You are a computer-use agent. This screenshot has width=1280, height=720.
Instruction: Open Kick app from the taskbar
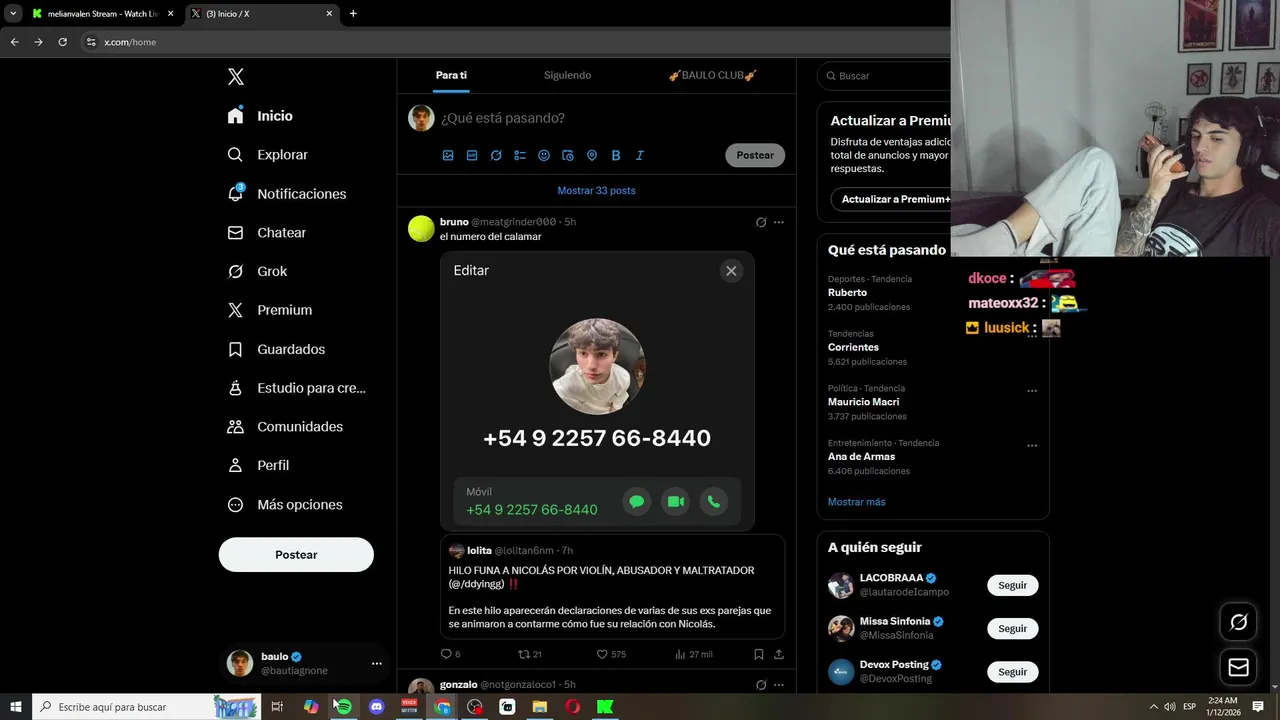pyautogui.click(x=605, y=707)
